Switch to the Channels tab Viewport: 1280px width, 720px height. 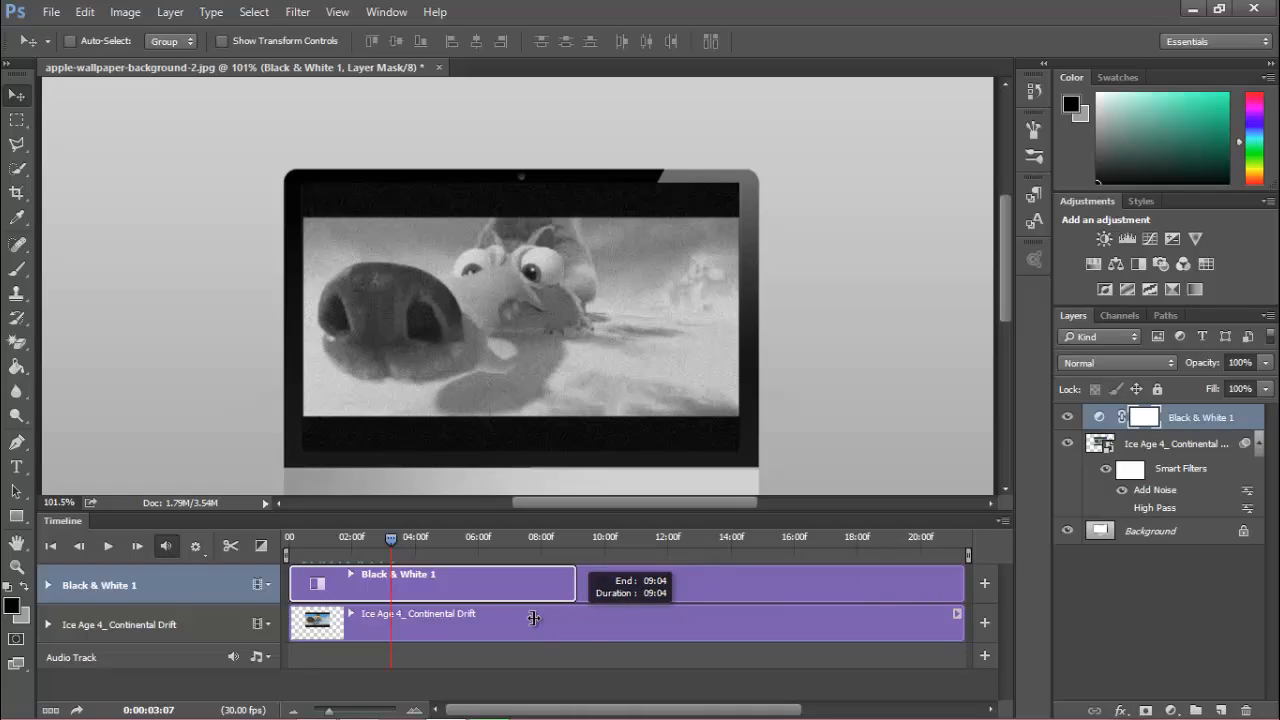coord(1119,316)
